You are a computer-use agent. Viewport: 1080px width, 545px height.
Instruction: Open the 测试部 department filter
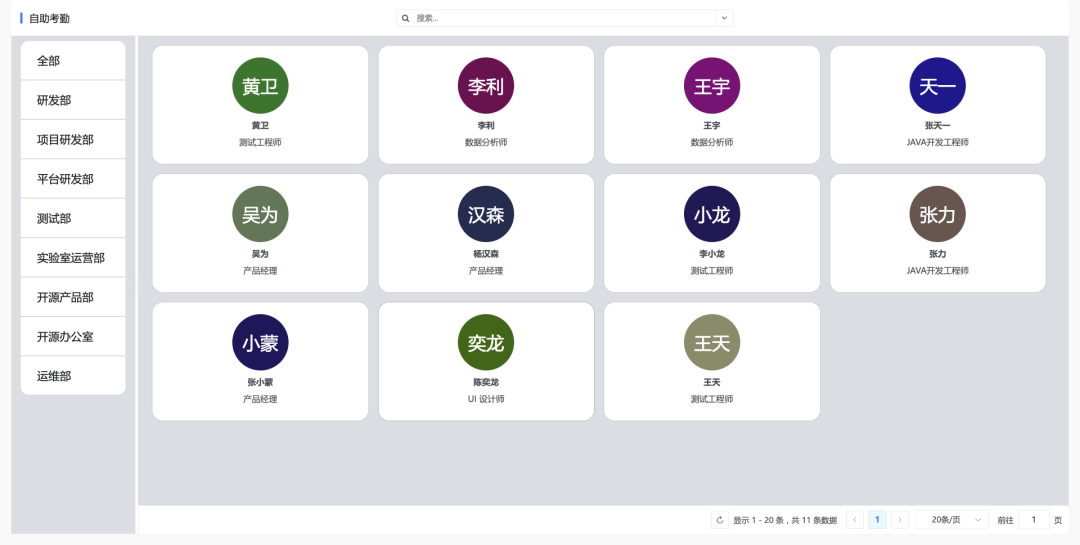tap(73, 218)
